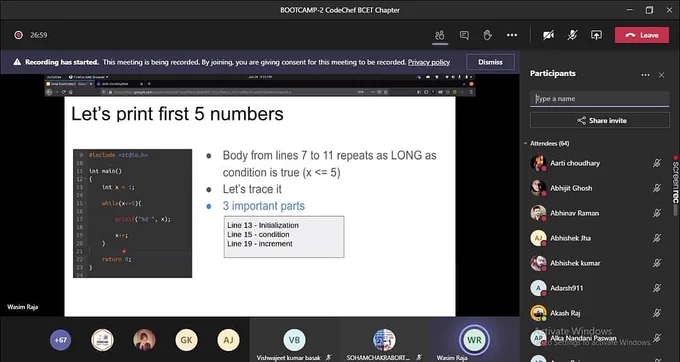Click the shared slide code screenshot

tap(132, 213)
